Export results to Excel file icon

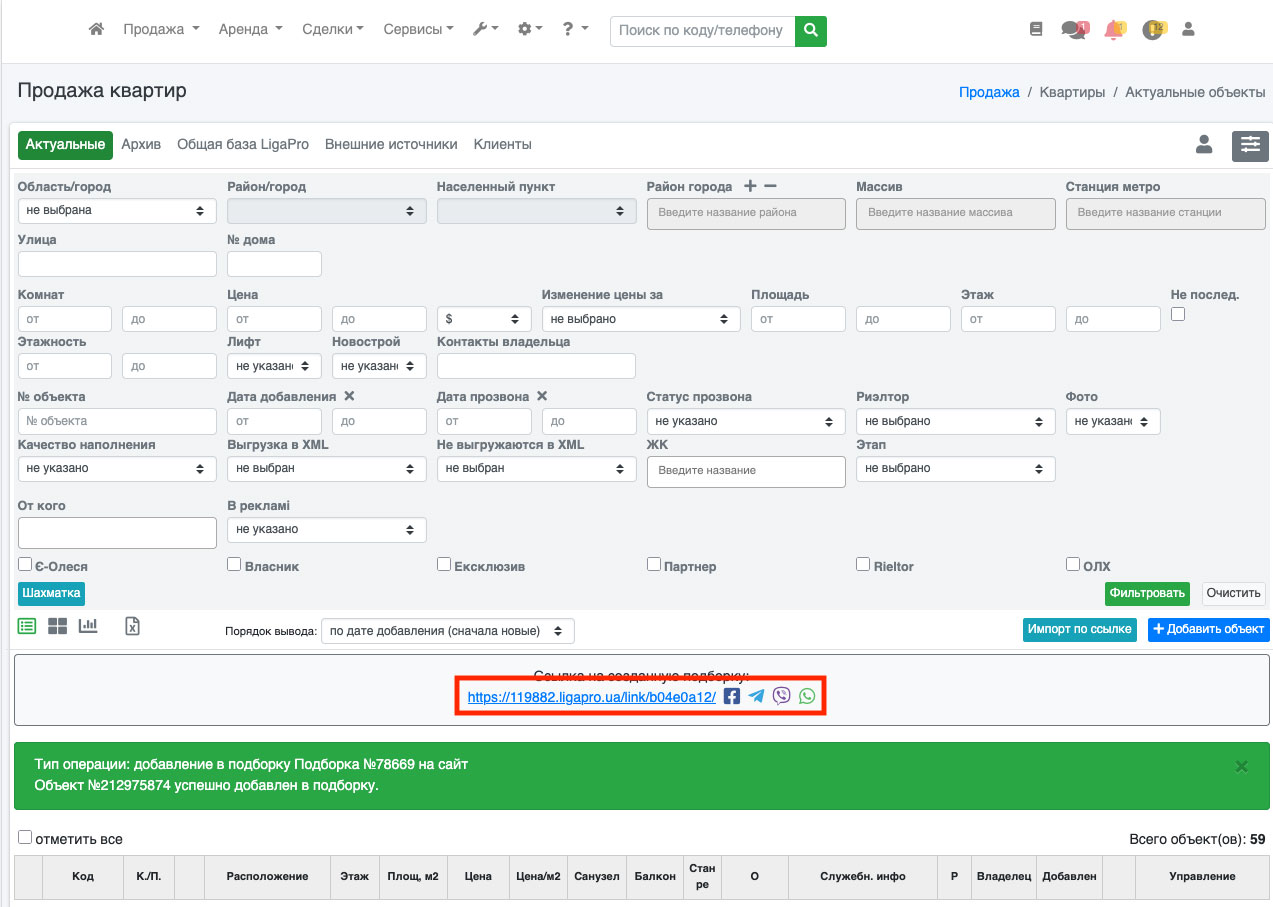pos(132,626)
